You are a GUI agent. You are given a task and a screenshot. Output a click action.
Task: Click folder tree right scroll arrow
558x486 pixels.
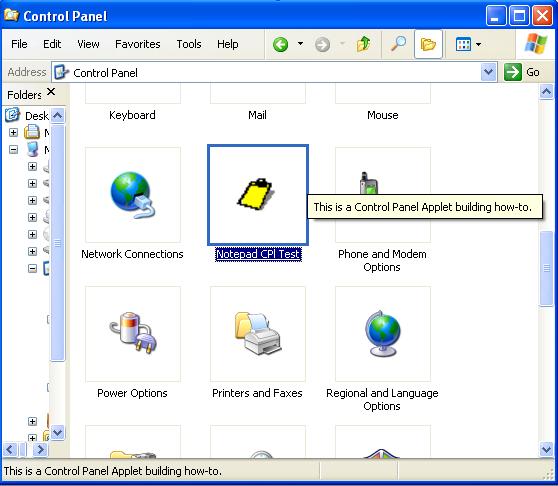pyautogui.click(x=40, y=449)
